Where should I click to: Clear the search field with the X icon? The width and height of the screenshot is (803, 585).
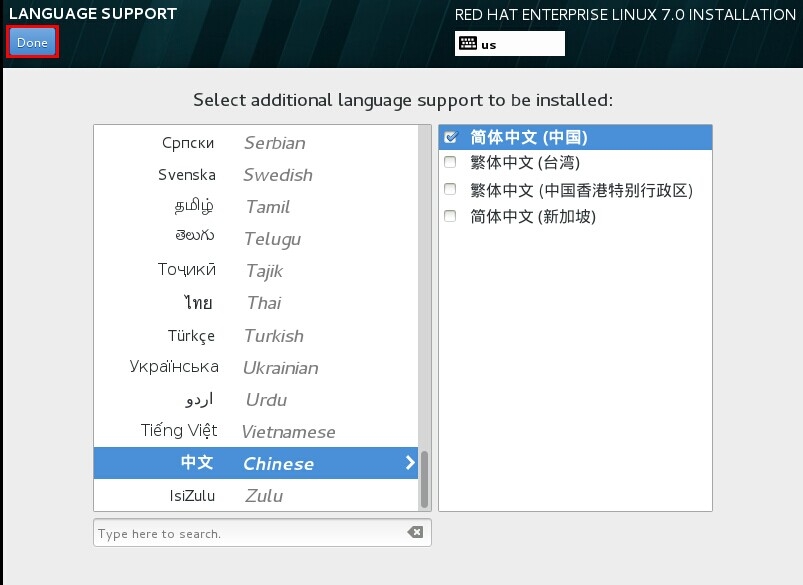(415, 532)
